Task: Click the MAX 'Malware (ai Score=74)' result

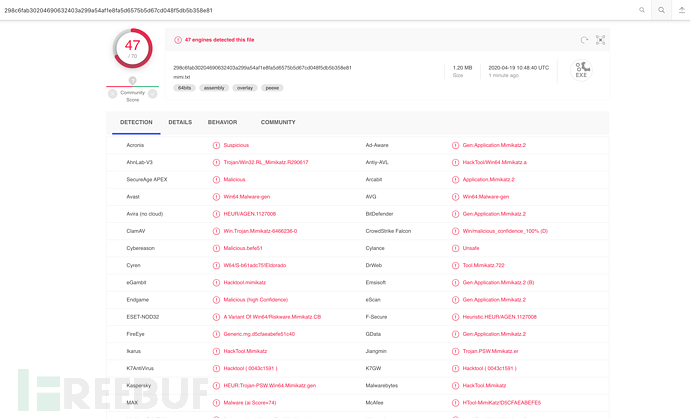Action: coord(250,403)
